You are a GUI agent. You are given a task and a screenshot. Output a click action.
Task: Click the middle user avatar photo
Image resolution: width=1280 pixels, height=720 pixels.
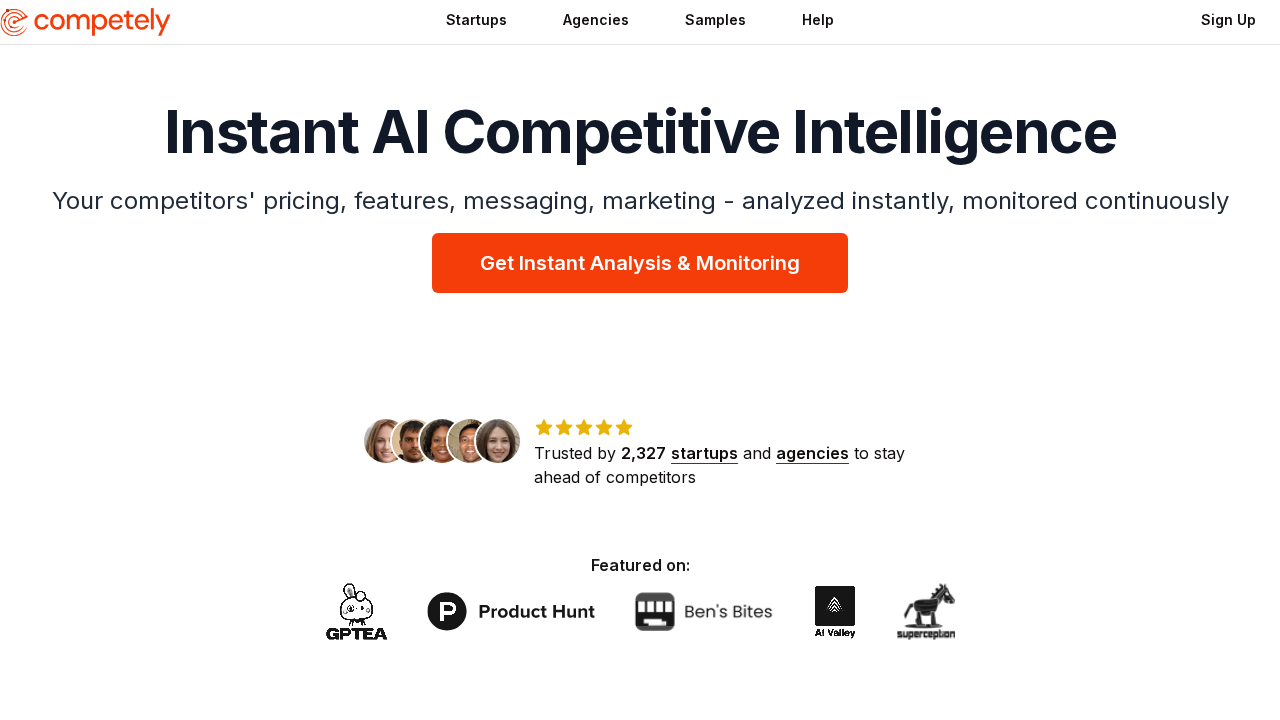[440, 441]
